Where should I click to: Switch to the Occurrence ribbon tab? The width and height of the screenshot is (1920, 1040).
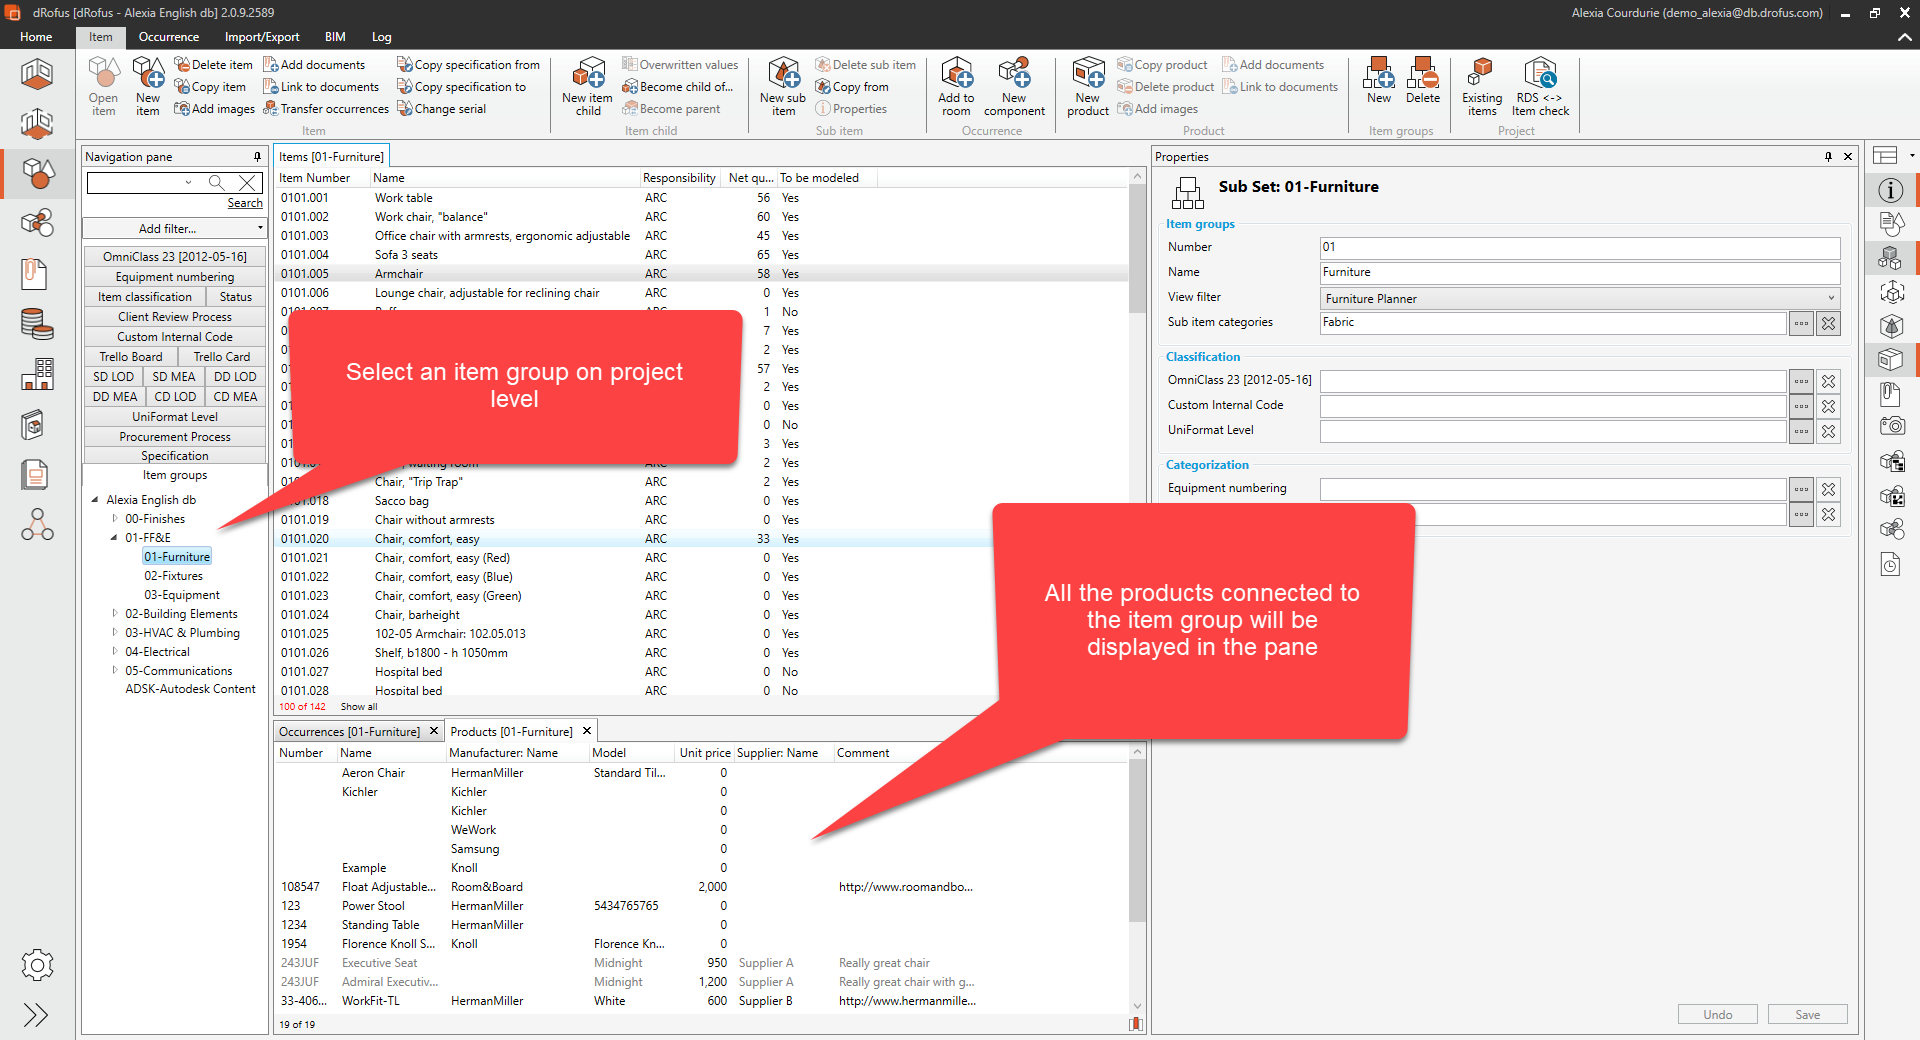click(x=168, y=37)
